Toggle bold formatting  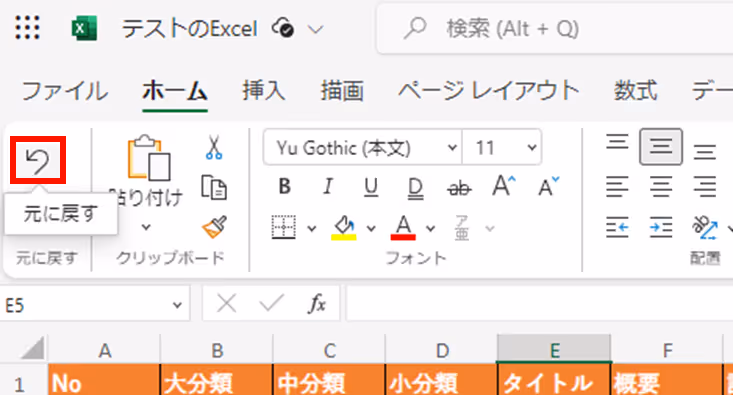pos(285,187)
